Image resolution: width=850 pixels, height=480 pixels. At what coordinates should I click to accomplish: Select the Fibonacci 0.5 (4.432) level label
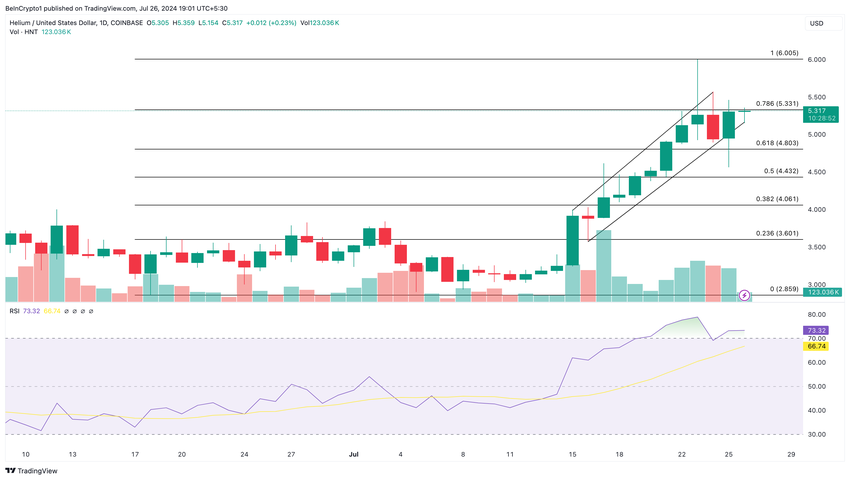pyautogui.click(x=781, y=171)
